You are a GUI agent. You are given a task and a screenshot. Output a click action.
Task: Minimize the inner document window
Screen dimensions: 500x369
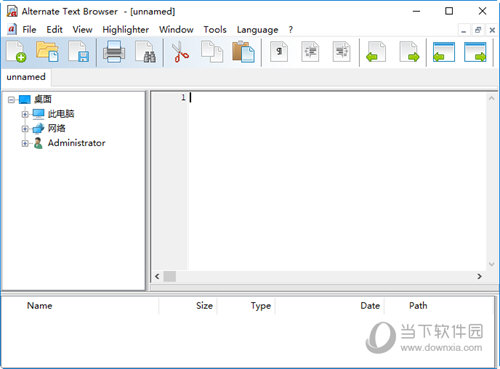click(x=463, y=30)
